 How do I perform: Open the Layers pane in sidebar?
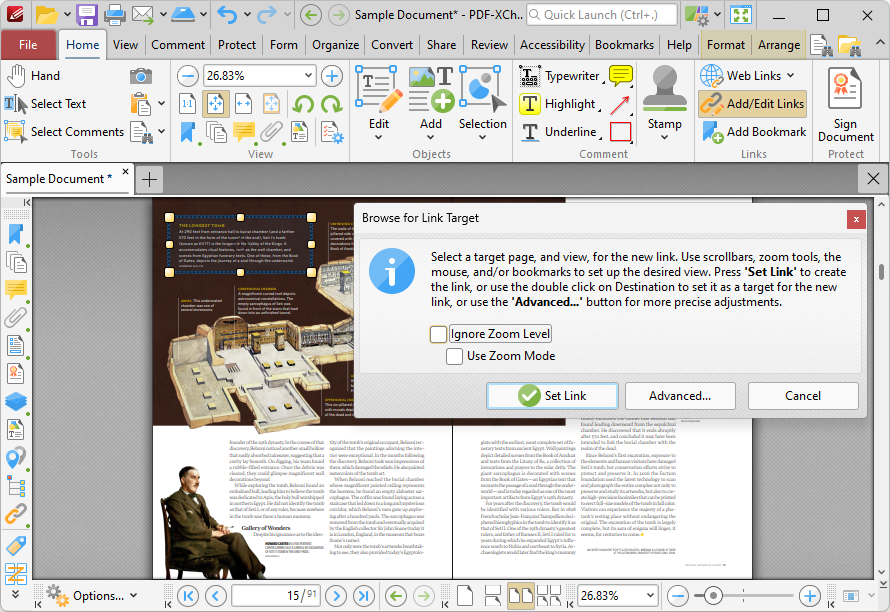[x=16, y=401]
